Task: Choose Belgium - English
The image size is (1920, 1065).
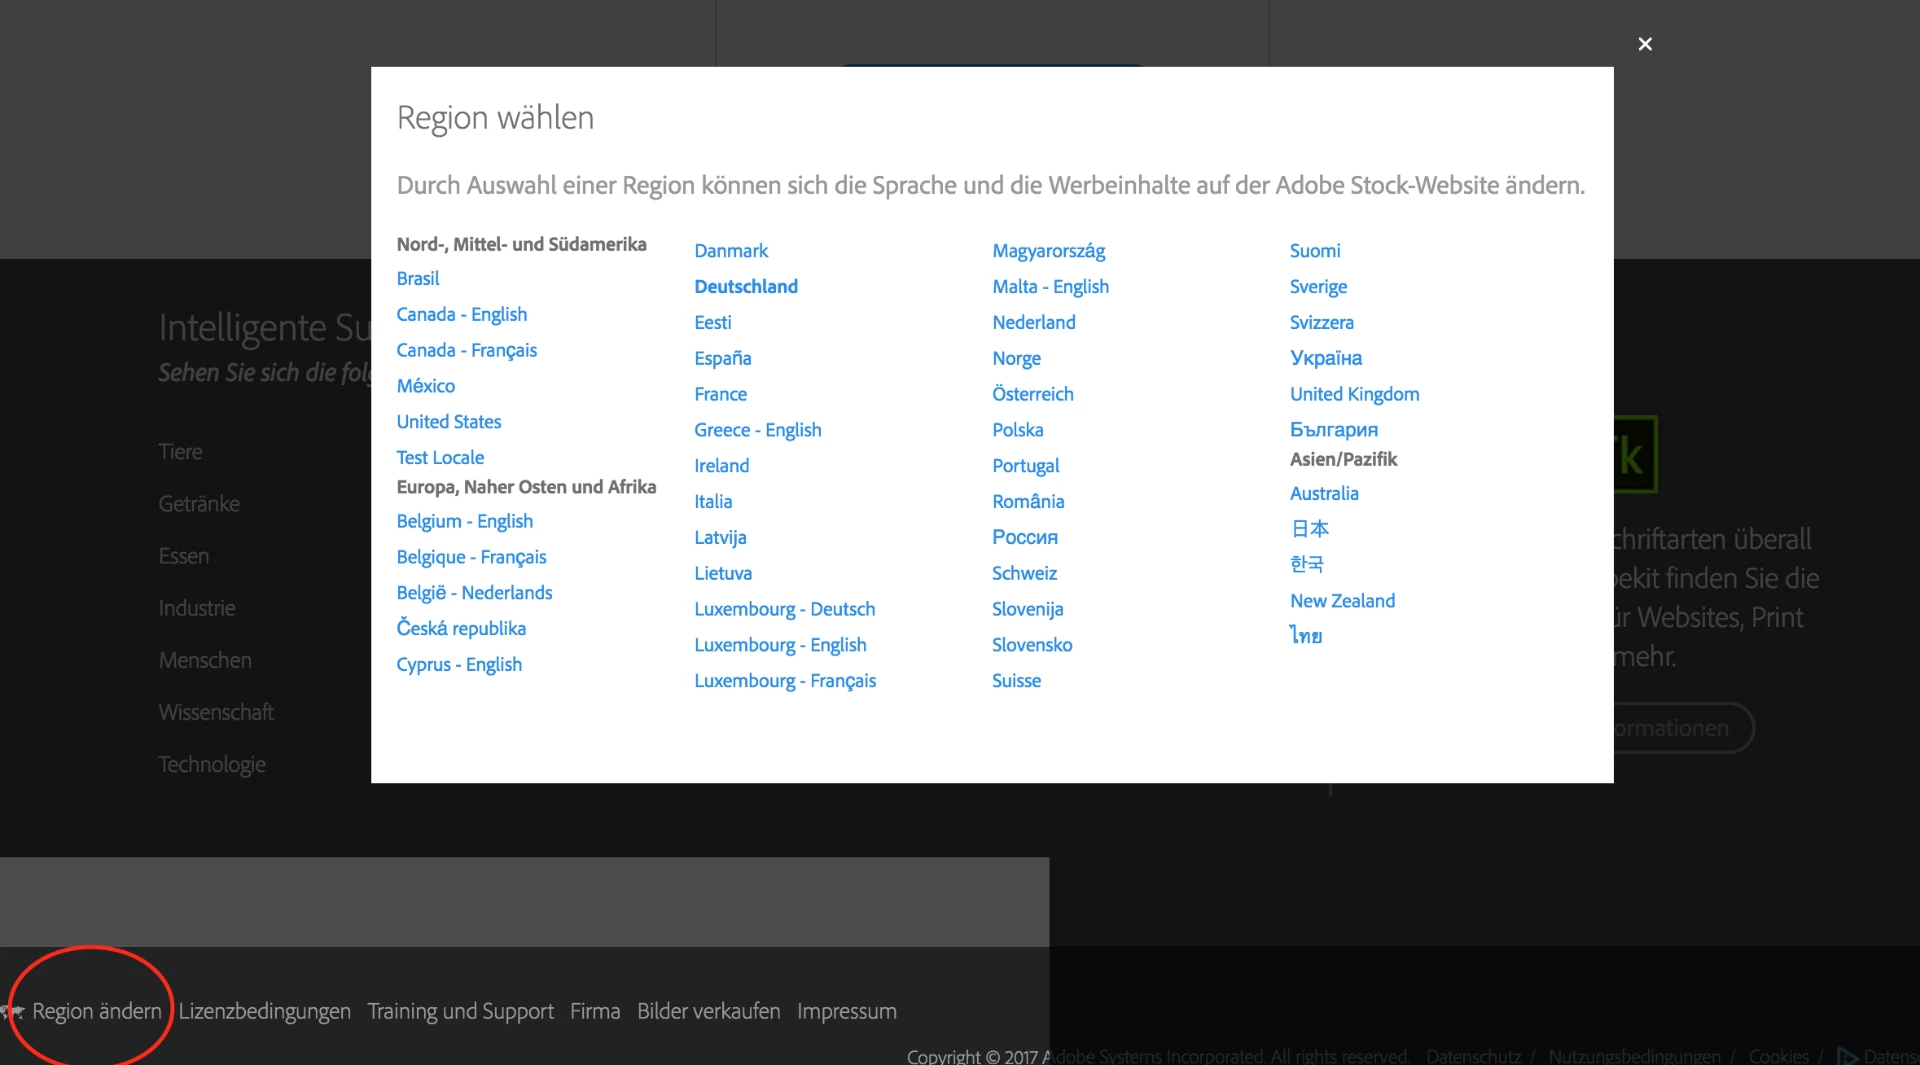Action: pos(465,522)
